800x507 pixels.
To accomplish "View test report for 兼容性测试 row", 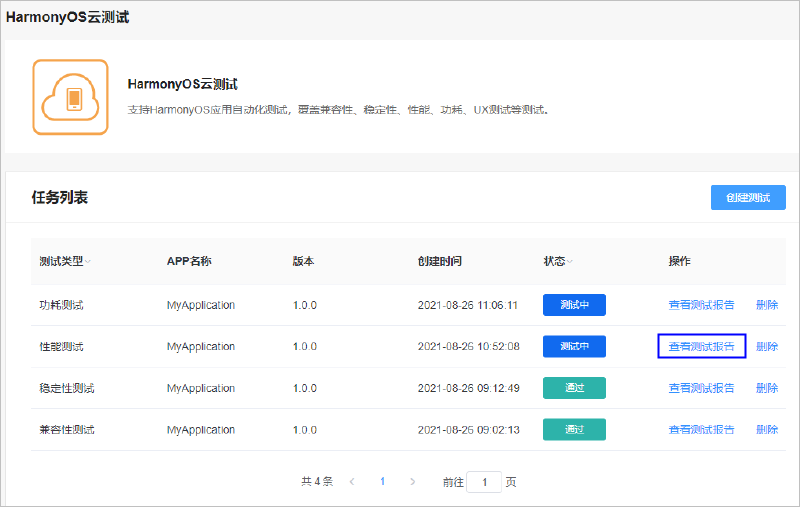I will point(702,429).
